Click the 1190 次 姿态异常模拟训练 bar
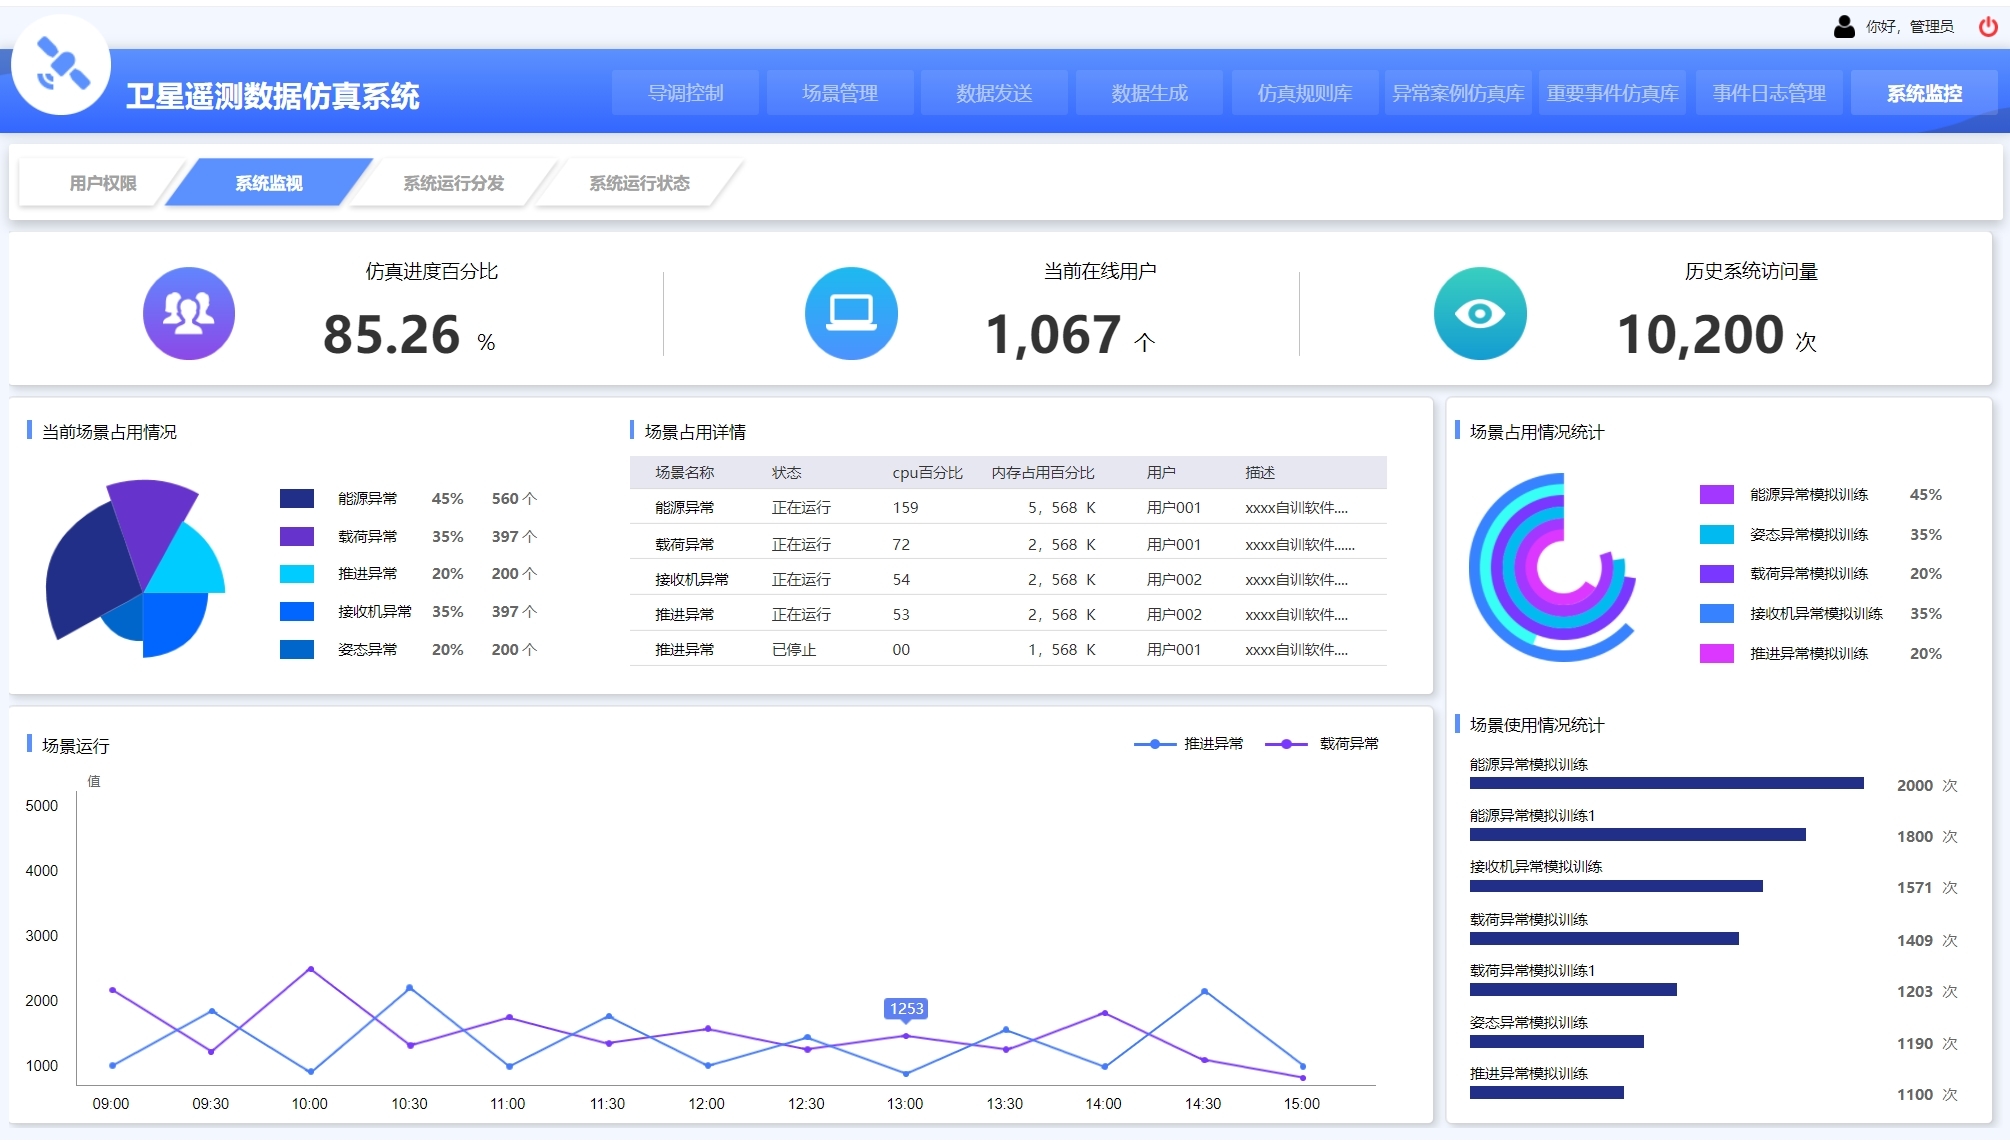Screen dimensions: 2010x1142 click(x=1557, y=1041)
